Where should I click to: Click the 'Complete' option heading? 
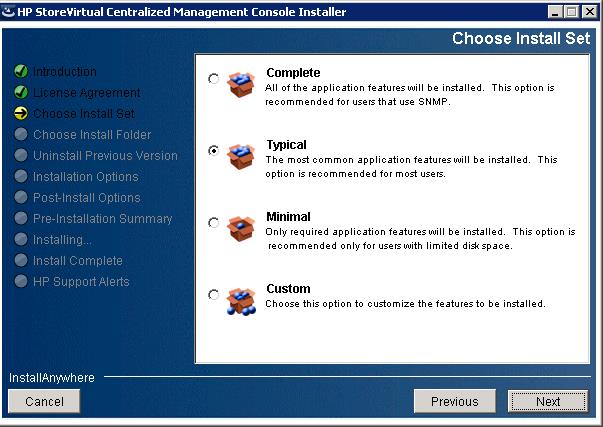click(x=293, y=73)
